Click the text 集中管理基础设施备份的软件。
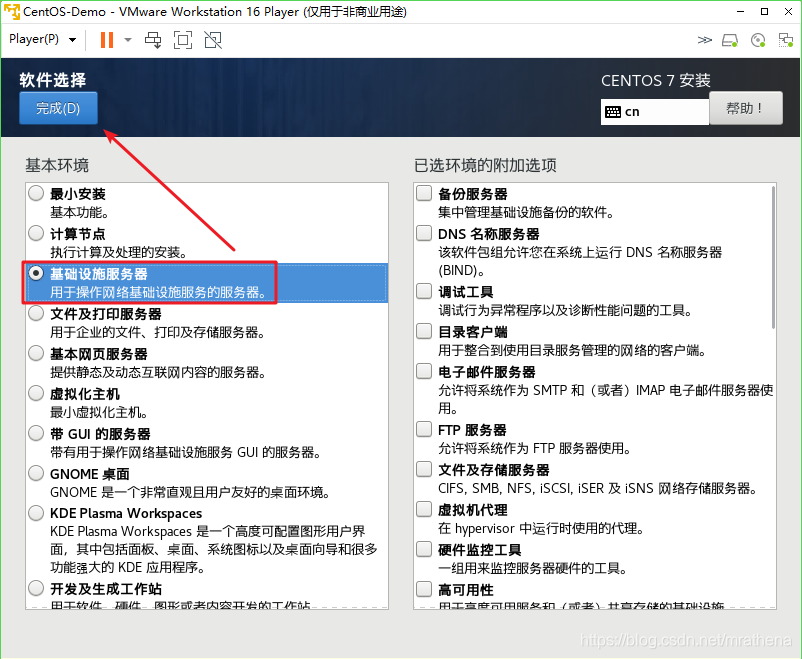Image resolution: width=802 pixels, height=659 pixels. pyautogui.click(x=526, y=212)
